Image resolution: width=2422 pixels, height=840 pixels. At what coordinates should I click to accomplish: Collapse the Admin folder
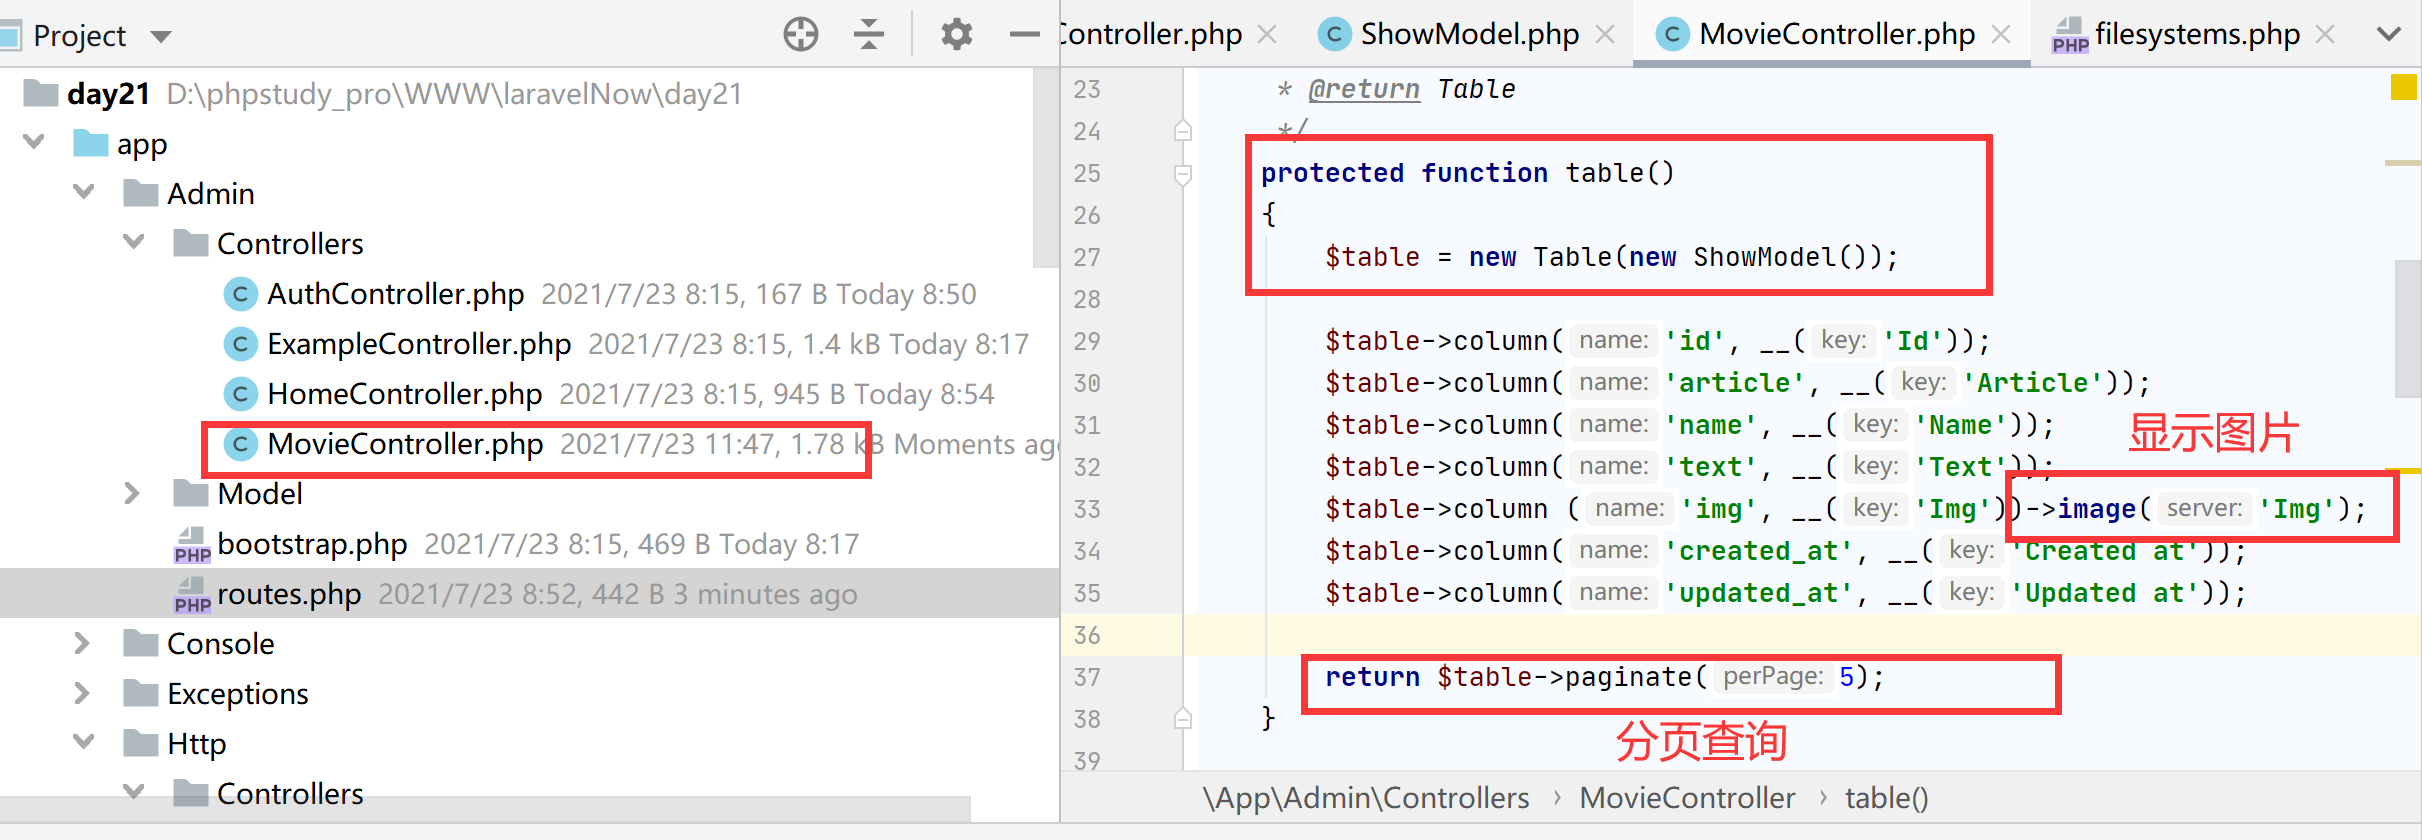point(84,192)
